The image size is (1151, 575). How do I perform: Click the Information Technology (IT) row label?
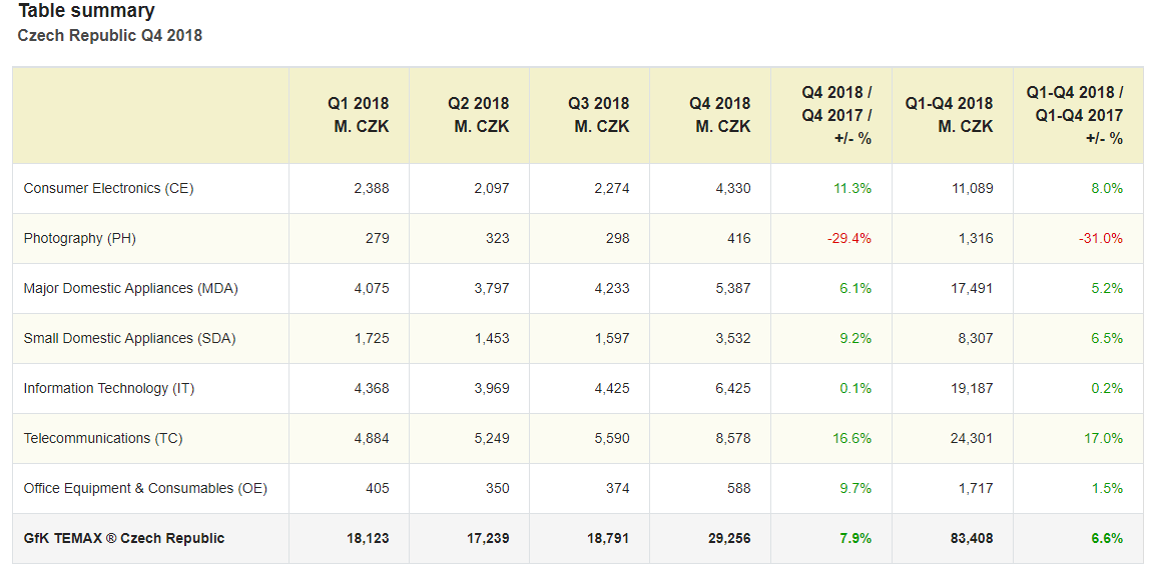109,388
